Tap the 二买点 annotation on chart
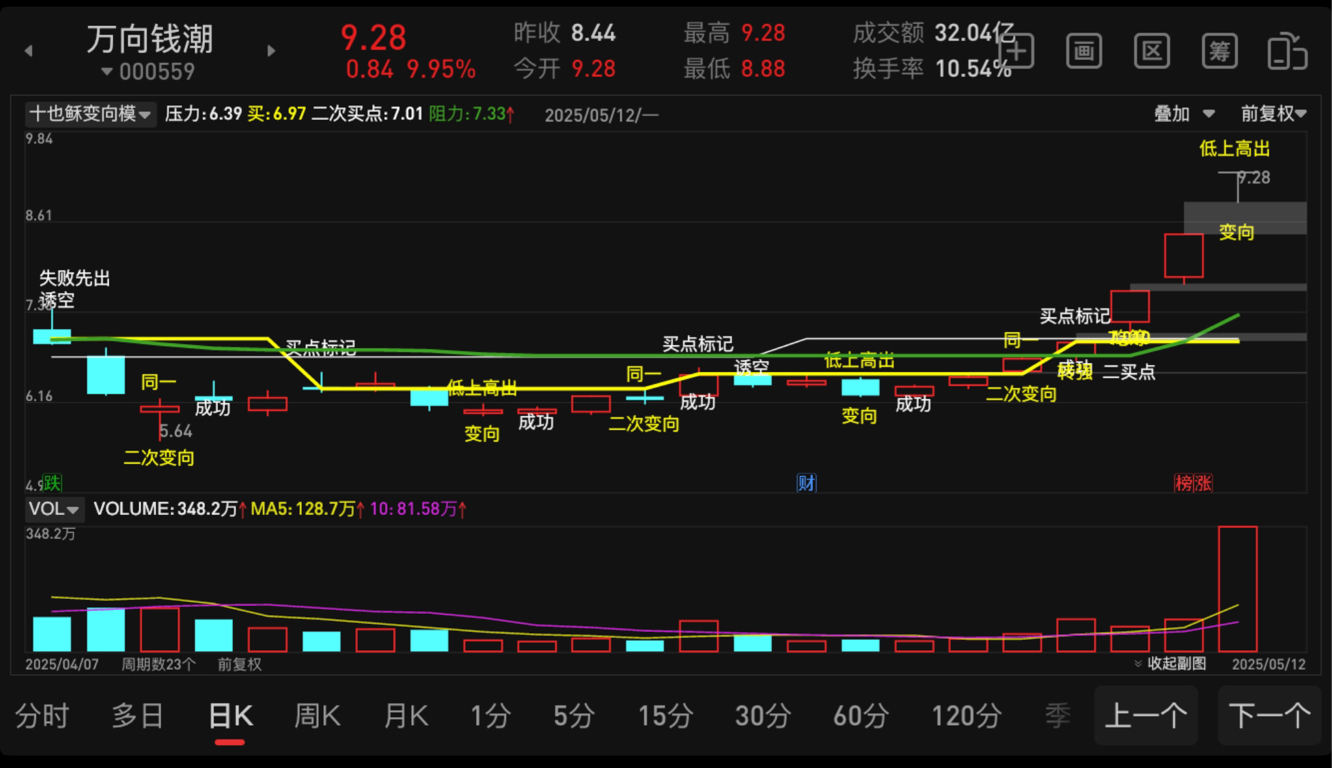Screen dimensions: 1332x768 [1129, 372]
